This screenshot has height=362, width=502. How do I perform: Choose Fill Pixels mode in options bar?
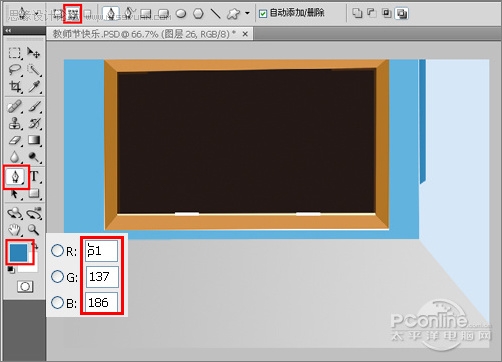88,14
